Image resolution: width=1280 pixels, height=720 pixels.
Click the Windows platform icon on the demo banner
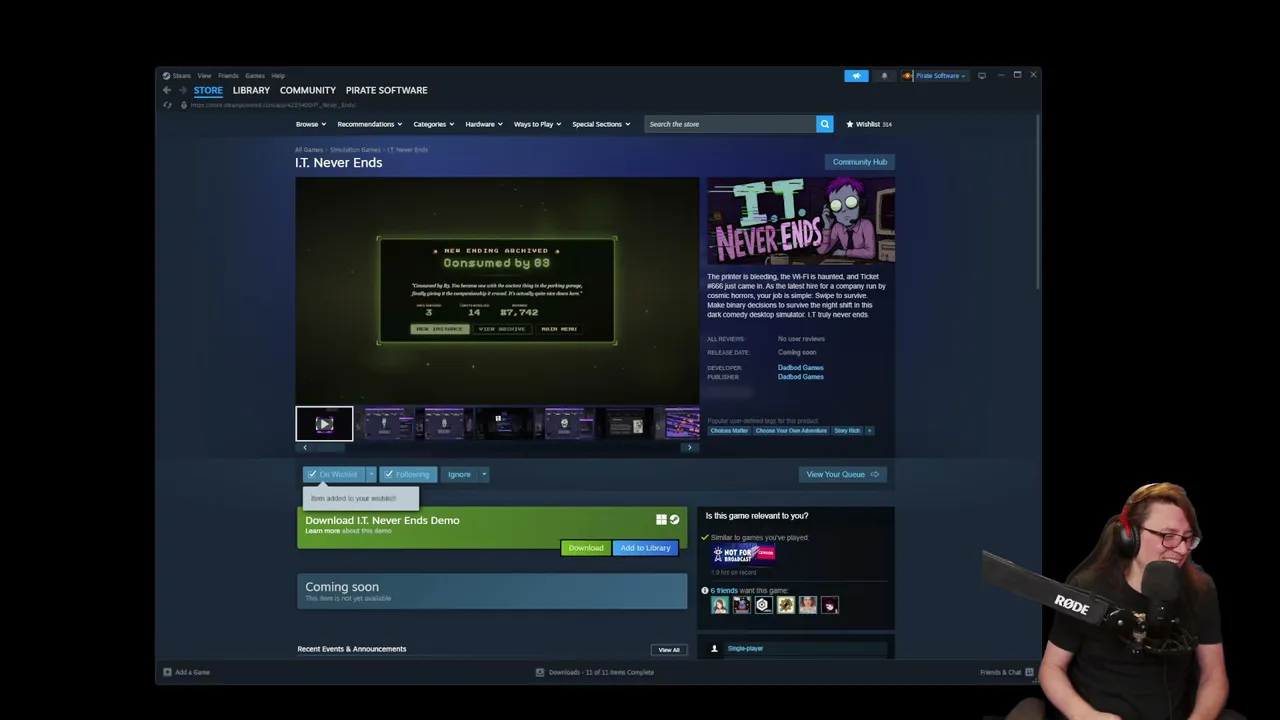[x=661, y=520]
